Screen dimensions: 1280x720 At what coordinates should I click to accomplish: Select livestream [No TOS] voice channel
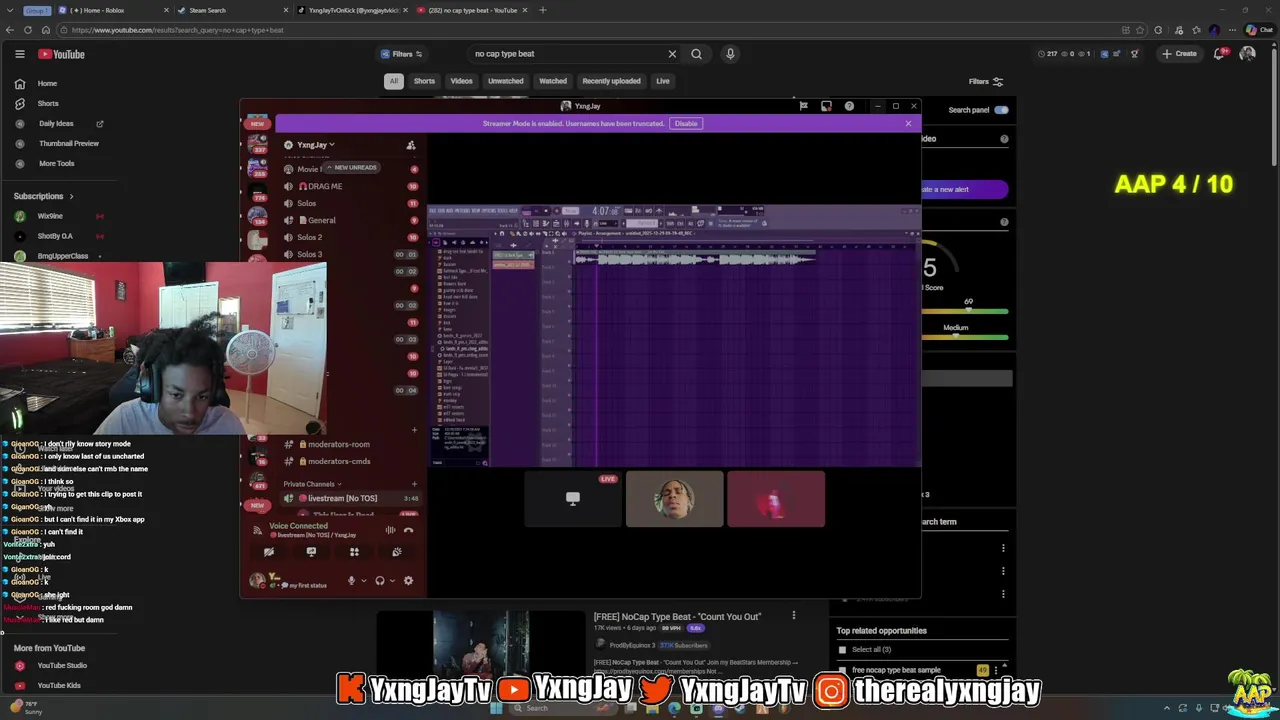[x=350, y=498]
